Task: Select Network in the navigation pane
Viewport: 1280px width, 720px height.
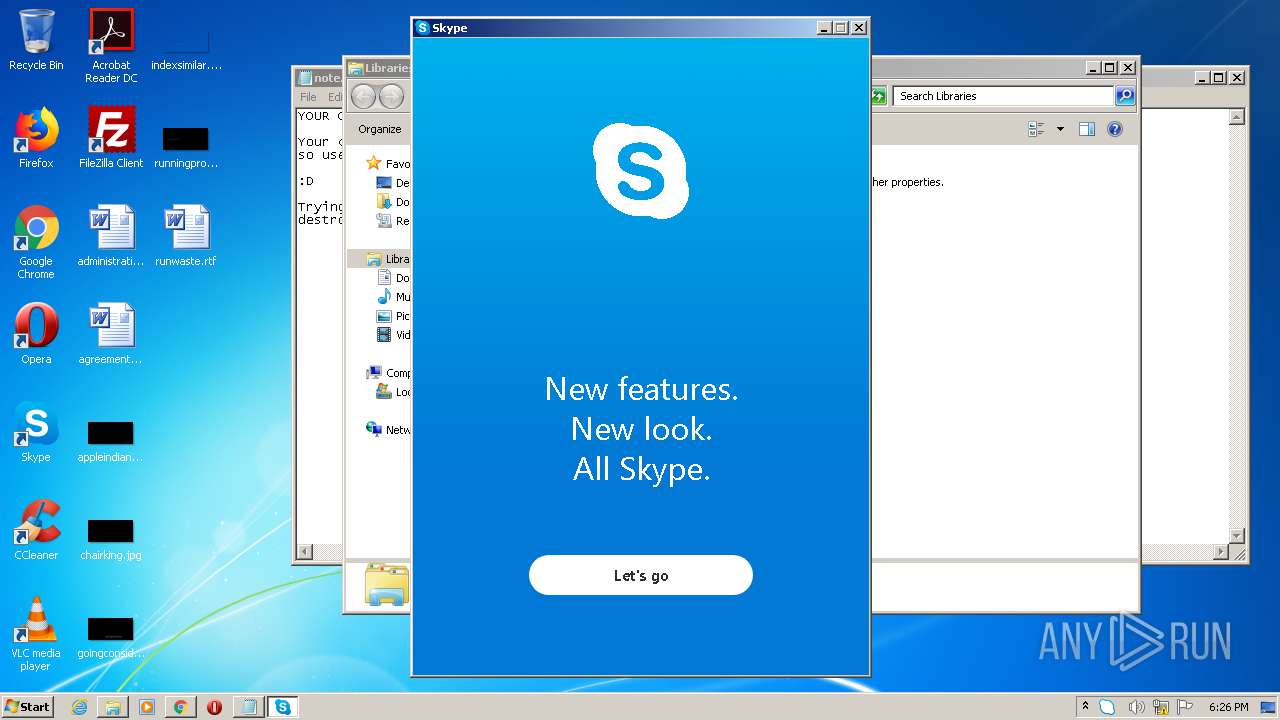Action: click(388, 430)
